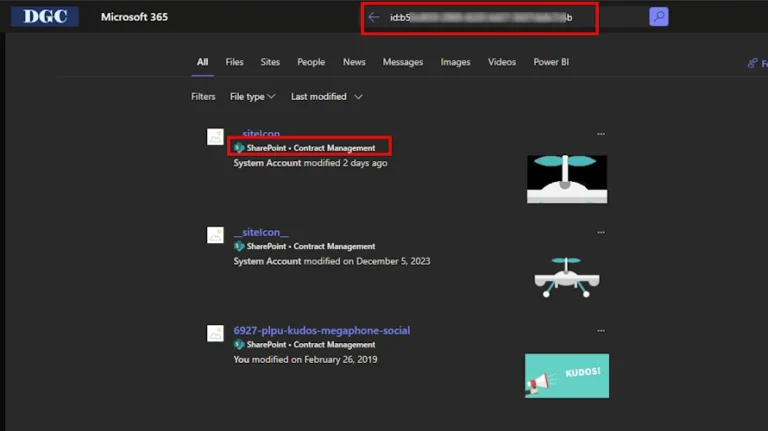Expand the Last modified filter dropdown
The width and height of the screenshot is (768, 431).
coord(326,97)
